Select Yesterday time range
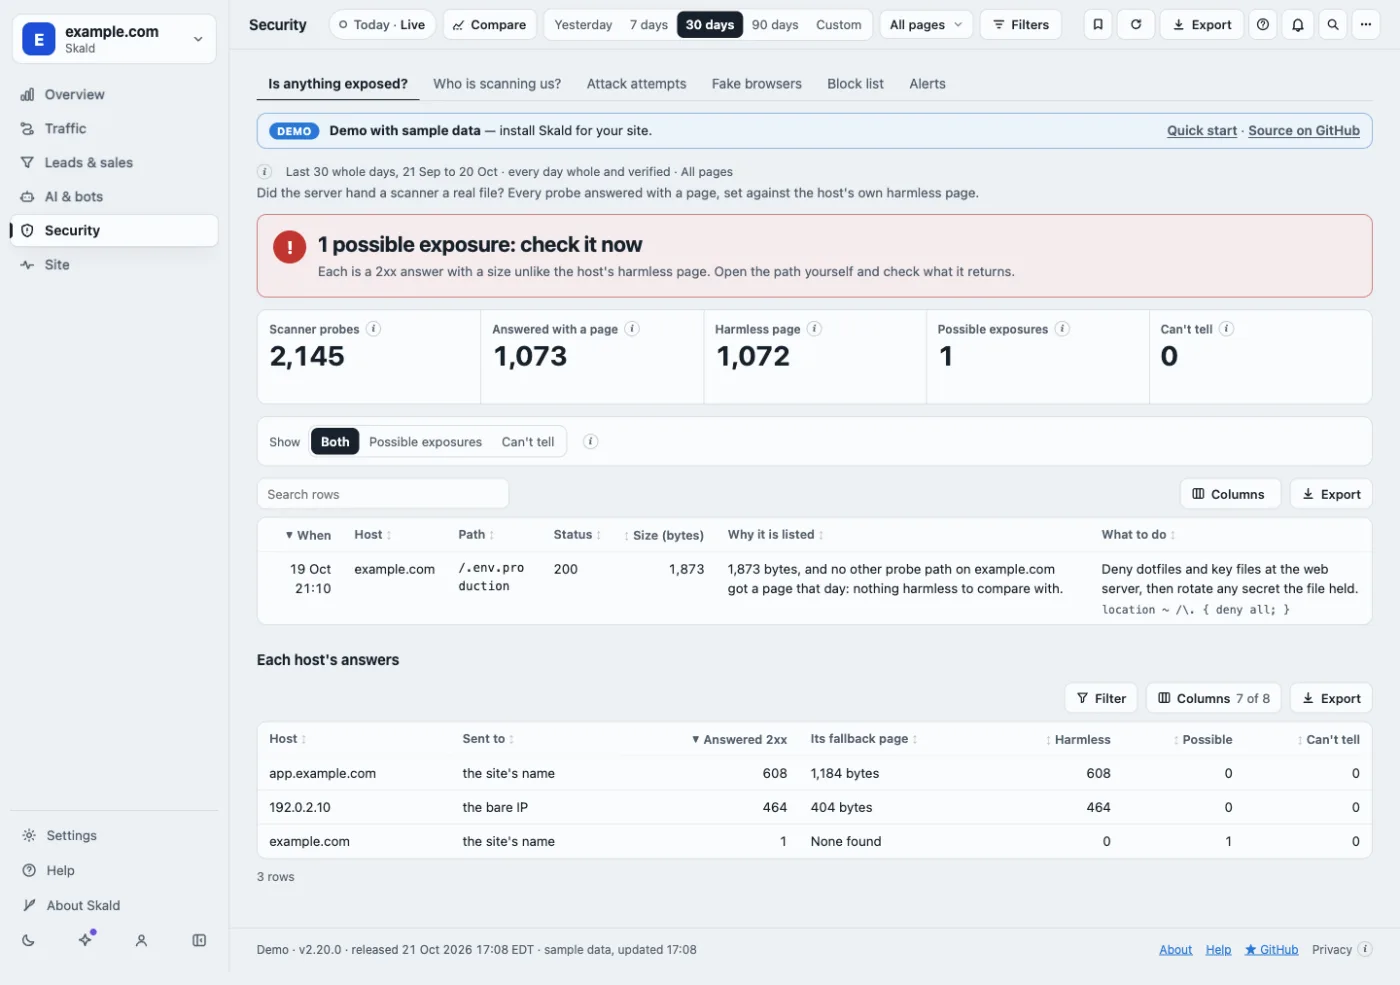Image resolution: width=1400 pixels, height=985 pixels. click(583, 24)
